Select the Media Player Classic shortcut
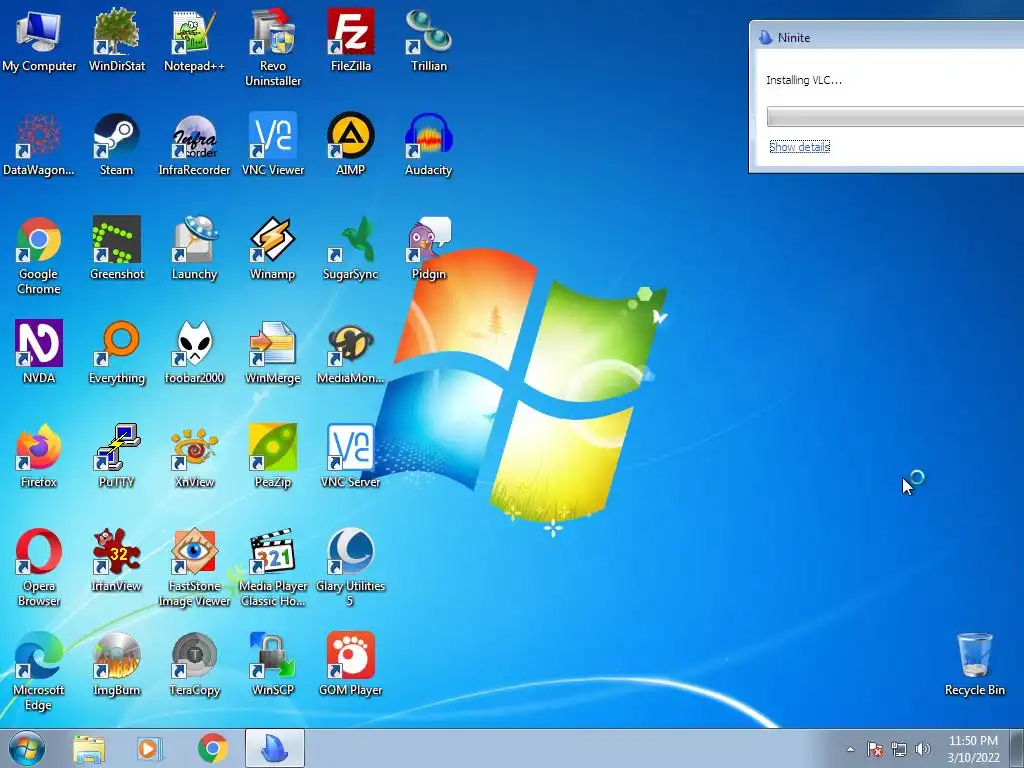This screenshot has width=1024, height=768. 273,568
